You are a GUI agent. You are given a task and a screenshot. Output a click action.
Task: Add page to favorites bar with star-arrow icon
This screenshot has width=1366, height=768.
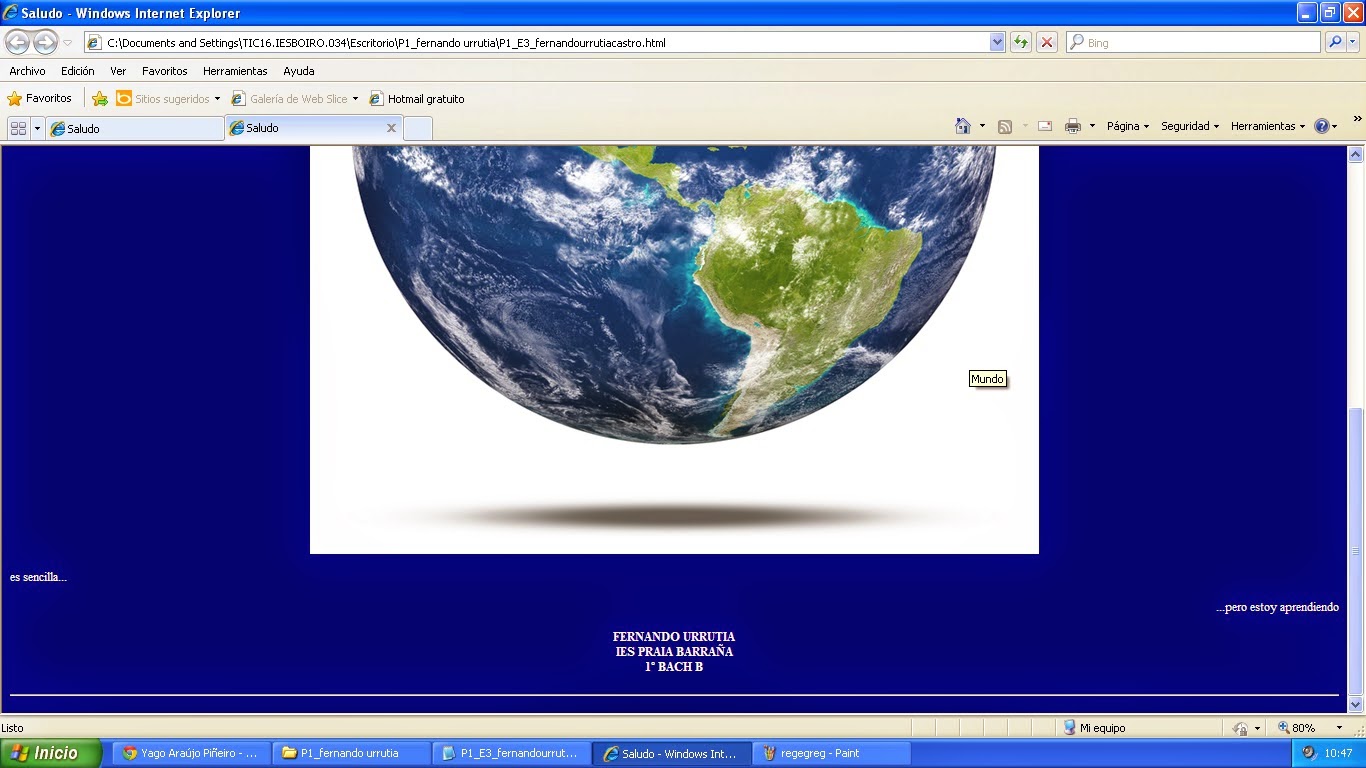pos(100,99)
